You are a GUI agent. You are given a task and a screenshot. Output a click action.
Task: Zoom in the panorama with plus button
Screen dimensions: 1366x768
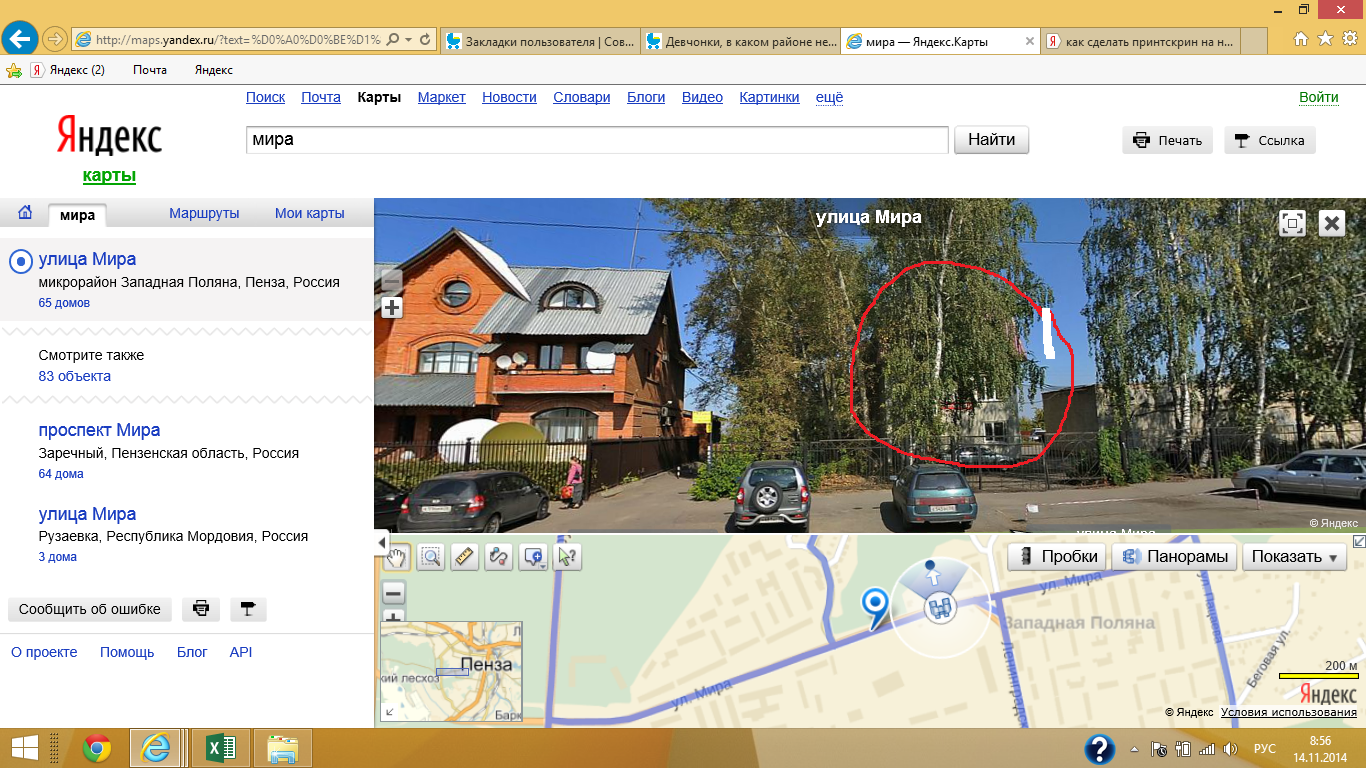[392, 308]
